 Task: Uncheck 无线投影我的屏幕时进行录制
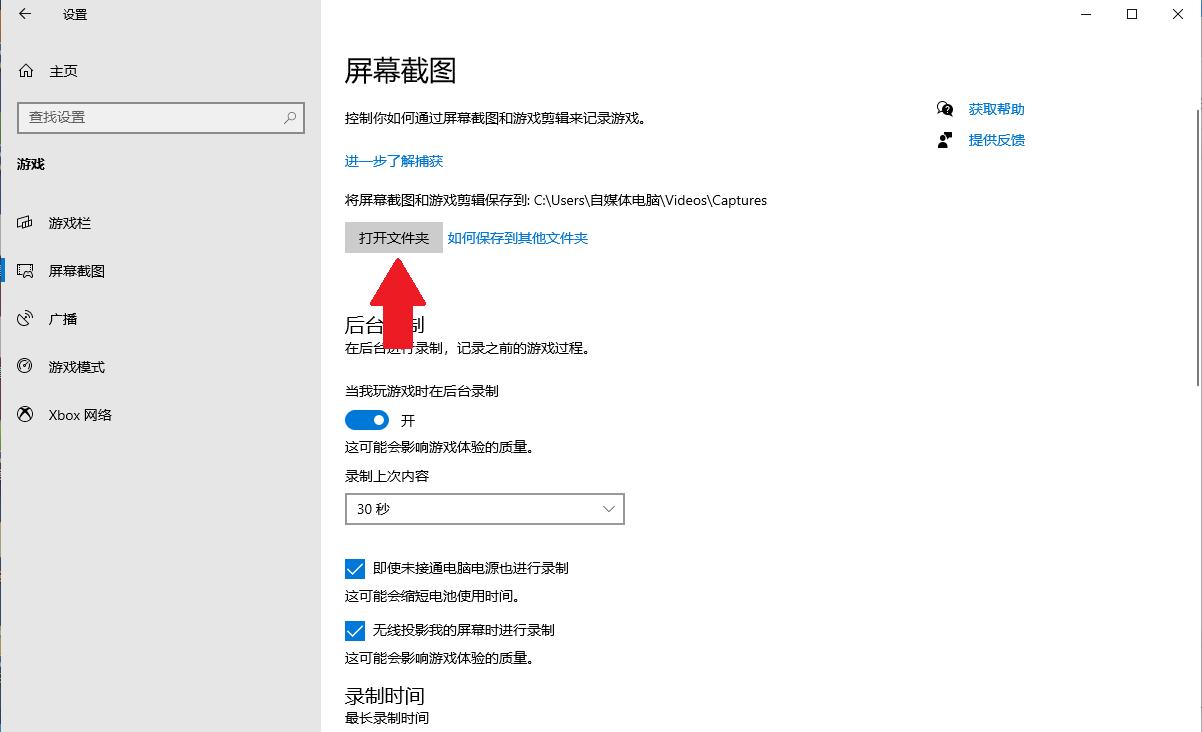pos(354,630)
